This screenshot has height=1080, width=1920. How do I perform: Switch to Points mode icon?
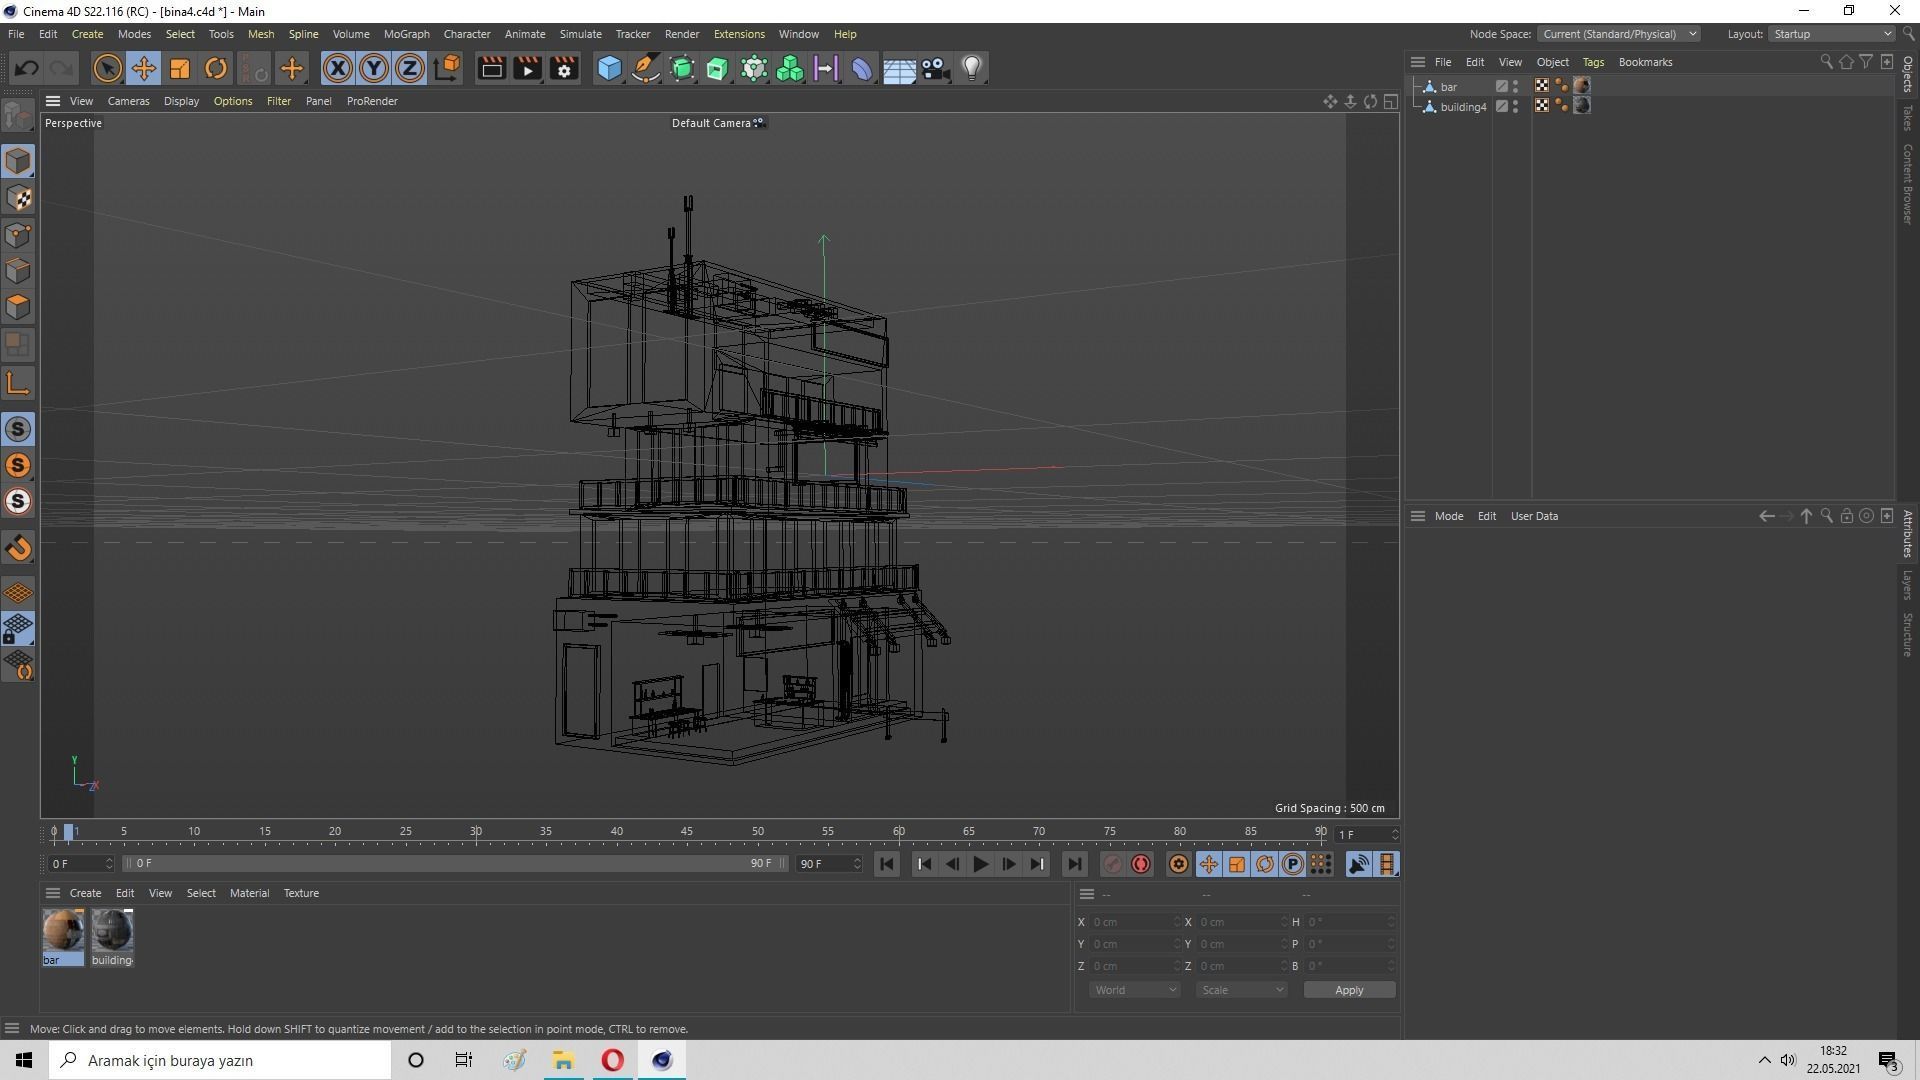click(18, 235)
